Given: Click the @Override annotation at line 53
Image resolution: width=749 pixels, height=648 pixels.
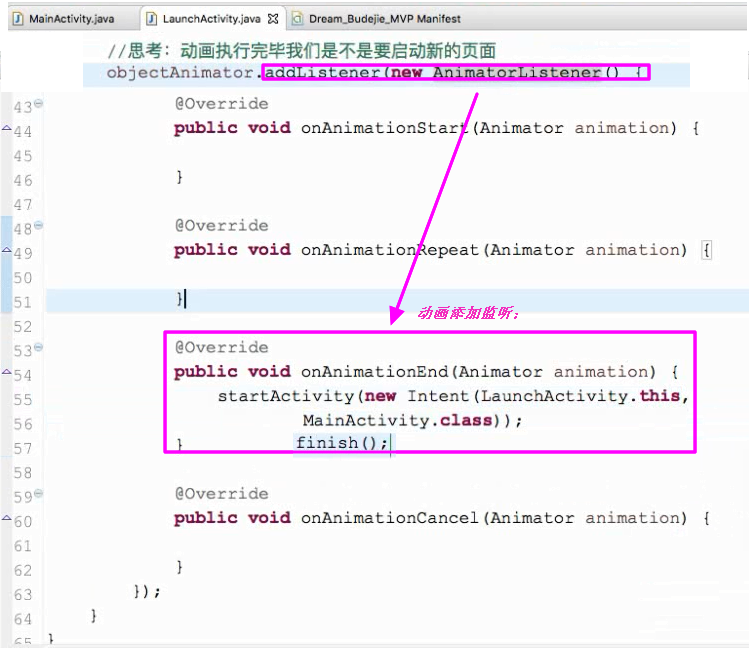Looking at the screenshot, I should (x=222, y=347).
